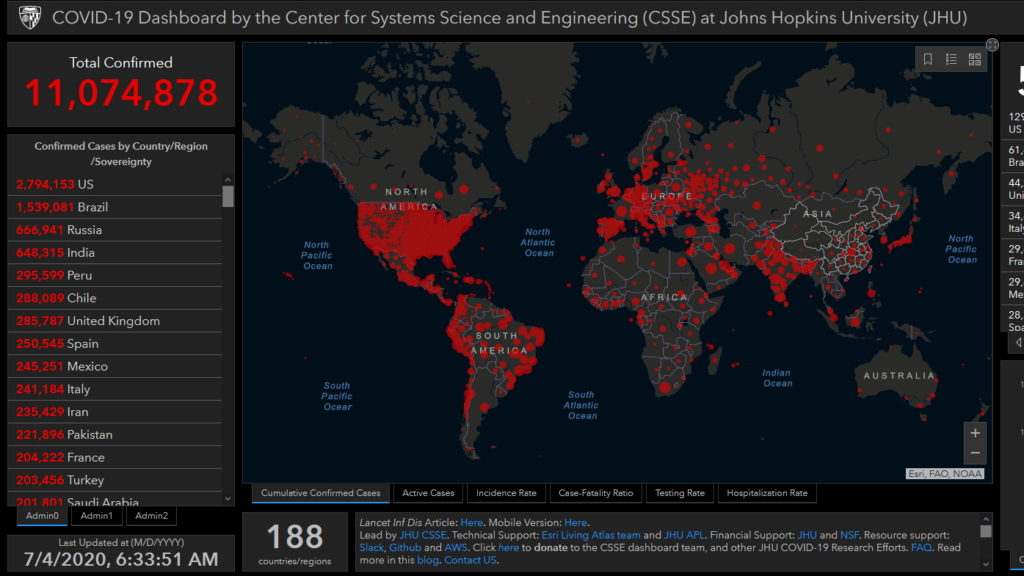Select the Active Cases tab
The width and height of the screenshot is (1024, 576).
(x=428, y=493)
